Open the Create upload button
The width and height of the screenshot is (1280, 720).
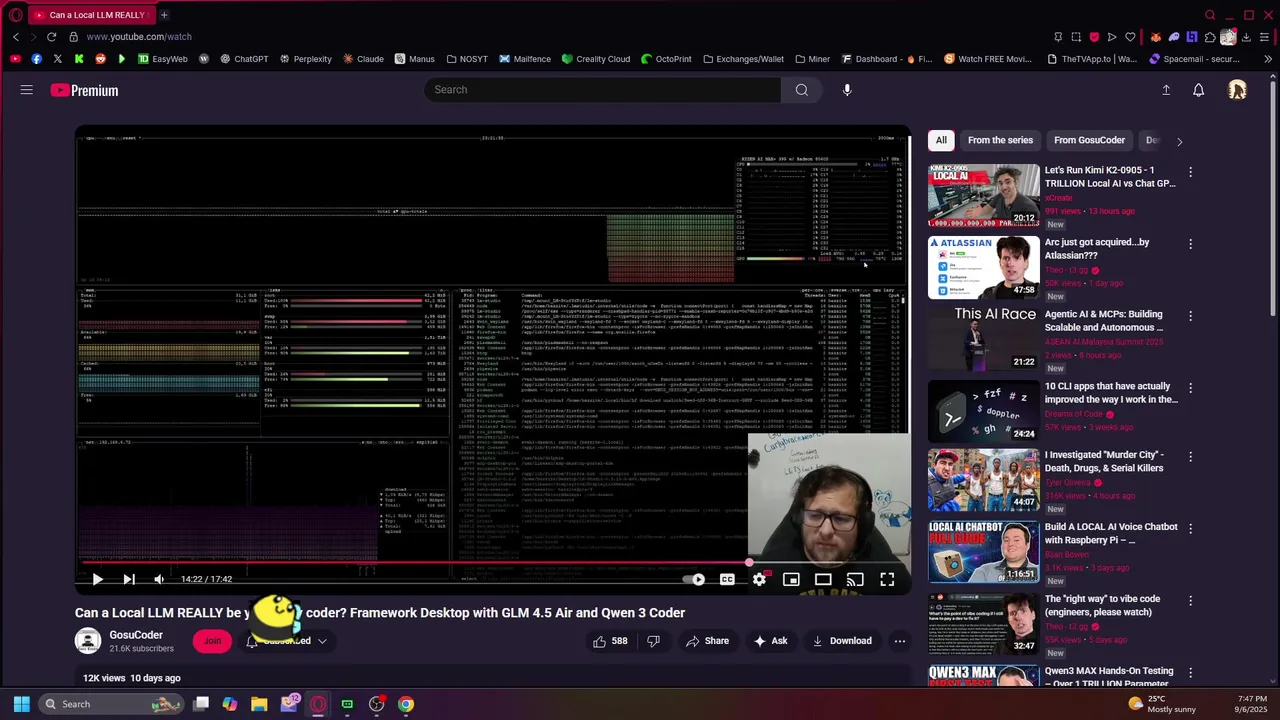[x=1166, y=90]
